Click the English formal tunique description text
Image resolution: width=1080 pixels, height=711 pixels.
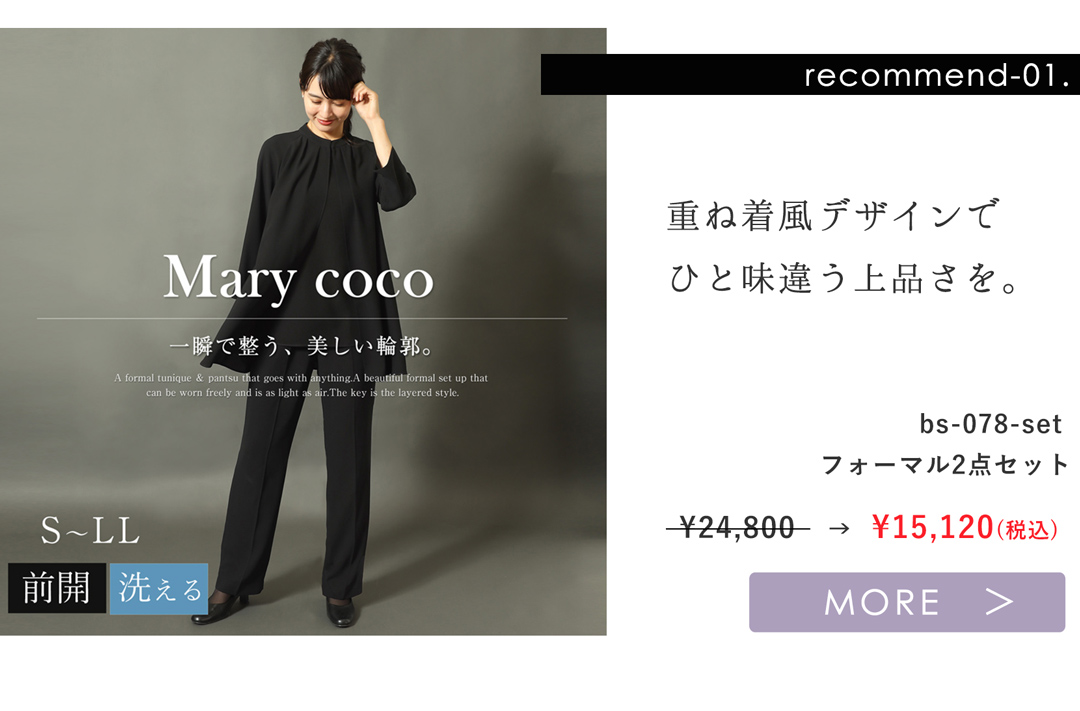click(302, 385)
